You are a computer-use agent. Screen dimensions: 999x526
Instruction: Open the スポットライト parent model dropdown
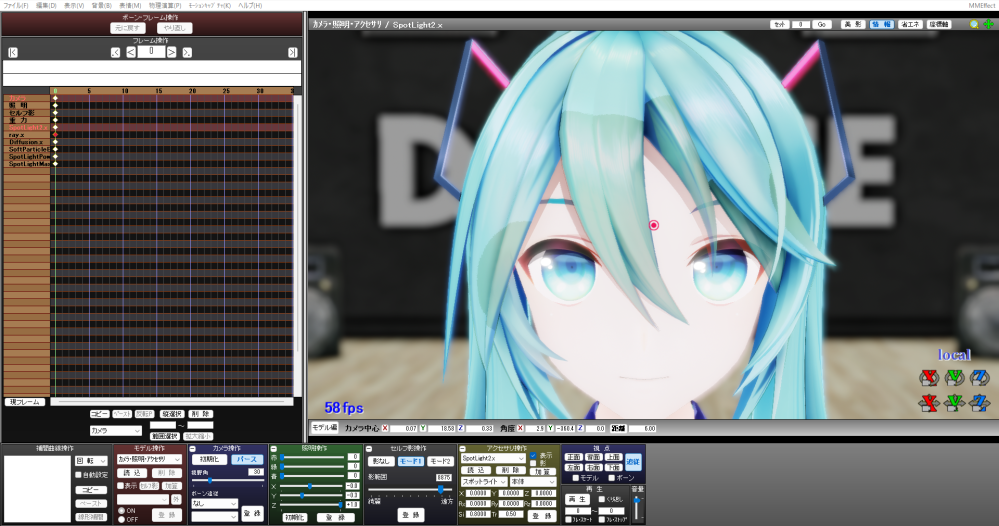tap(484, 482)
